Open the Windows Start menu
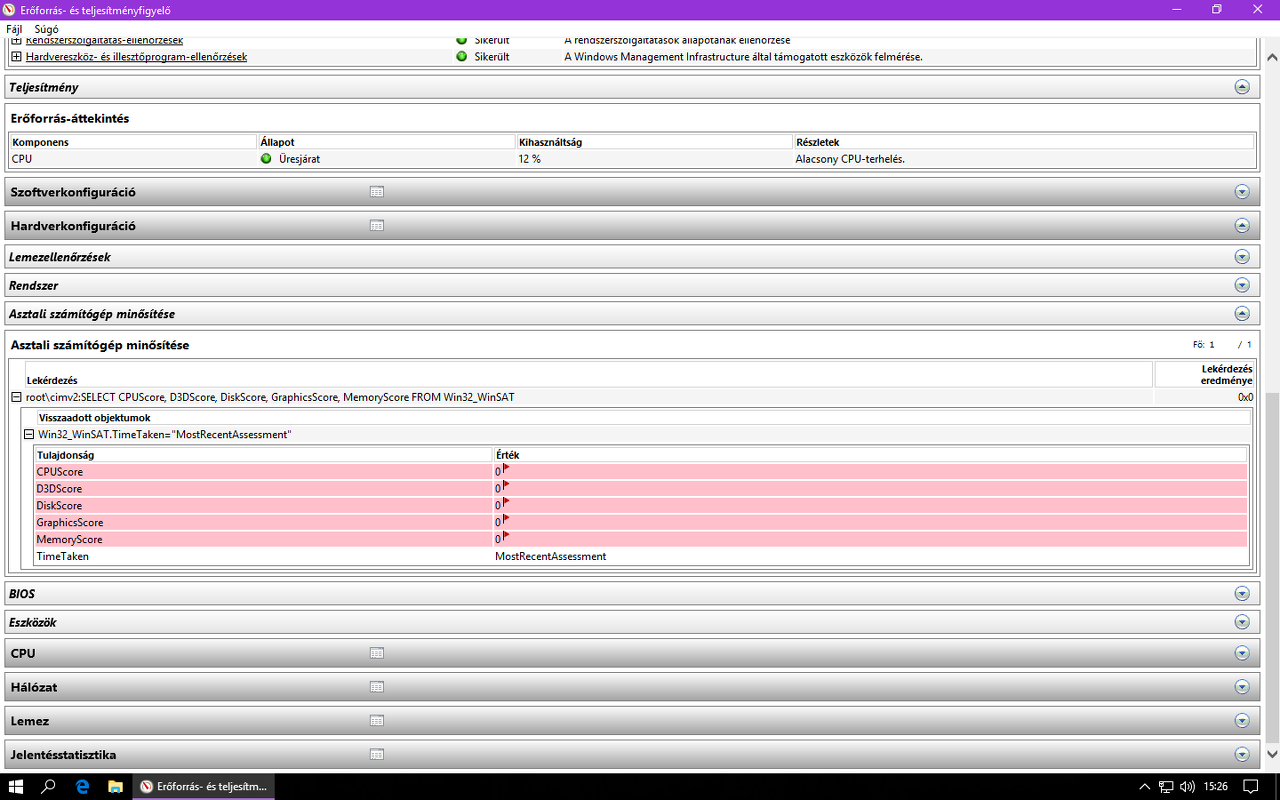 [16, 786]
